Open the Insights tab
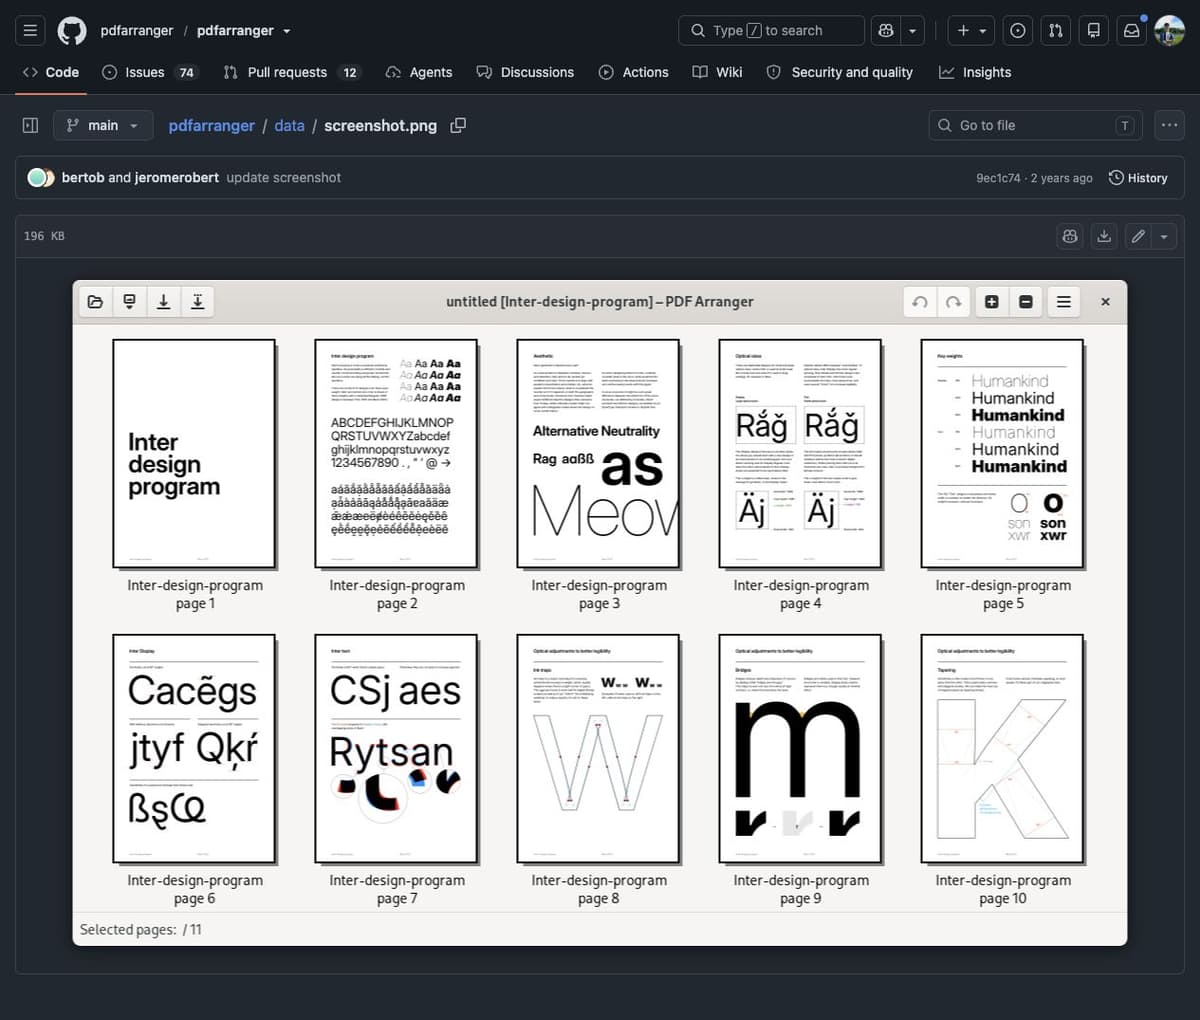 click(975, 72)
